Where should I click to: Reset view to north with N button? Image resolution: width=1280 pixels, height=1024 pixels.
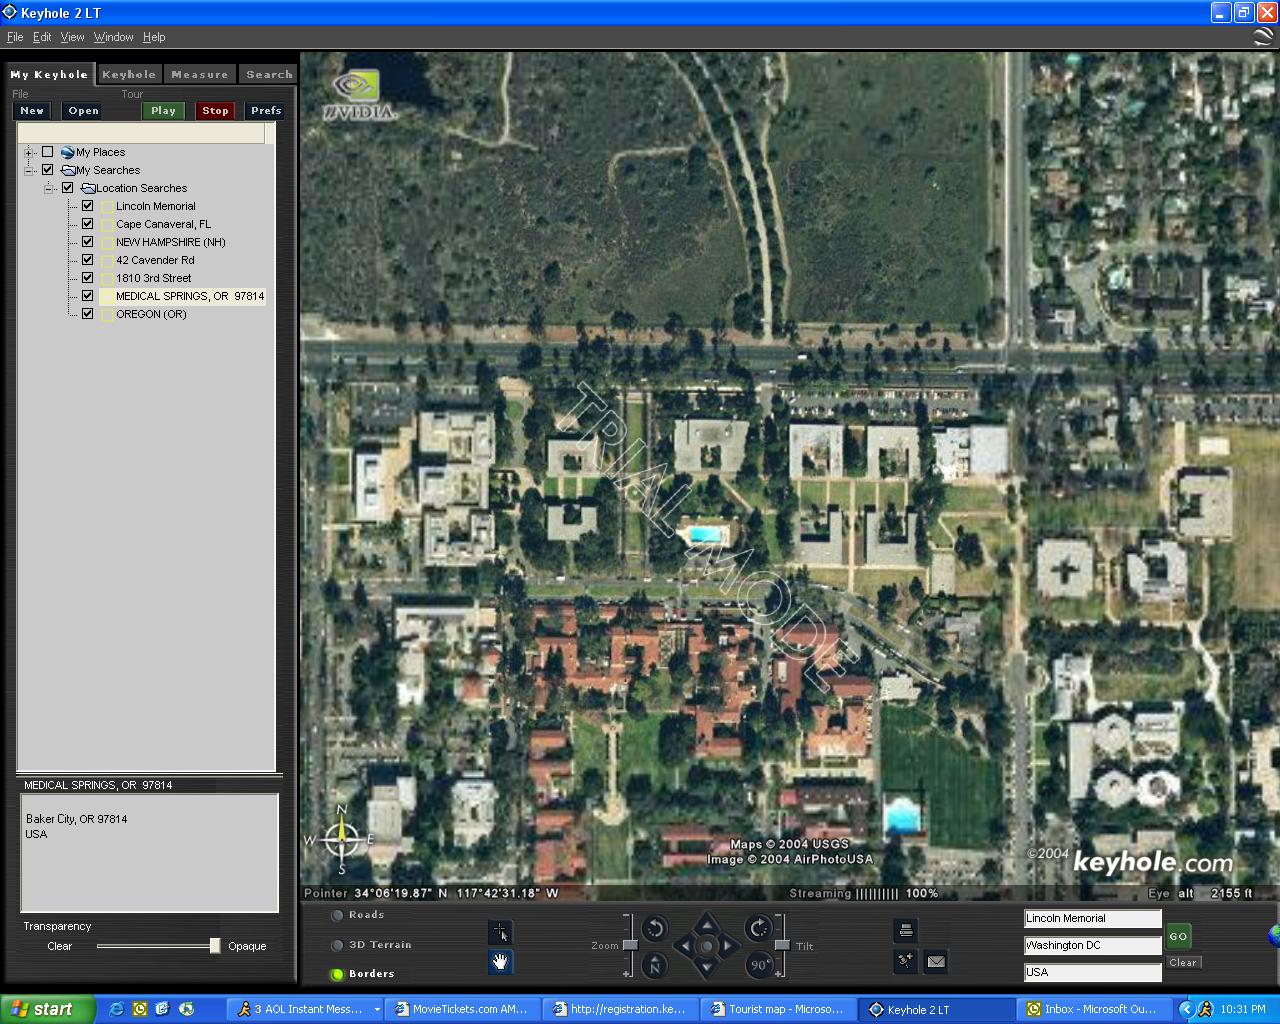click(654, 965)
